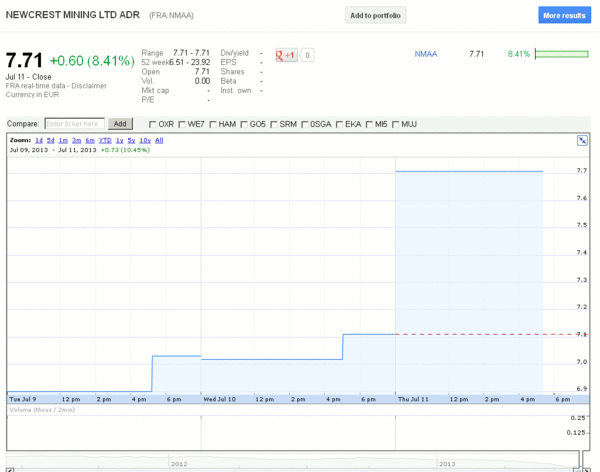
Task: Click the Tue Jul 9 axis label
Action: pyautogui.click(x=23, y=399)
